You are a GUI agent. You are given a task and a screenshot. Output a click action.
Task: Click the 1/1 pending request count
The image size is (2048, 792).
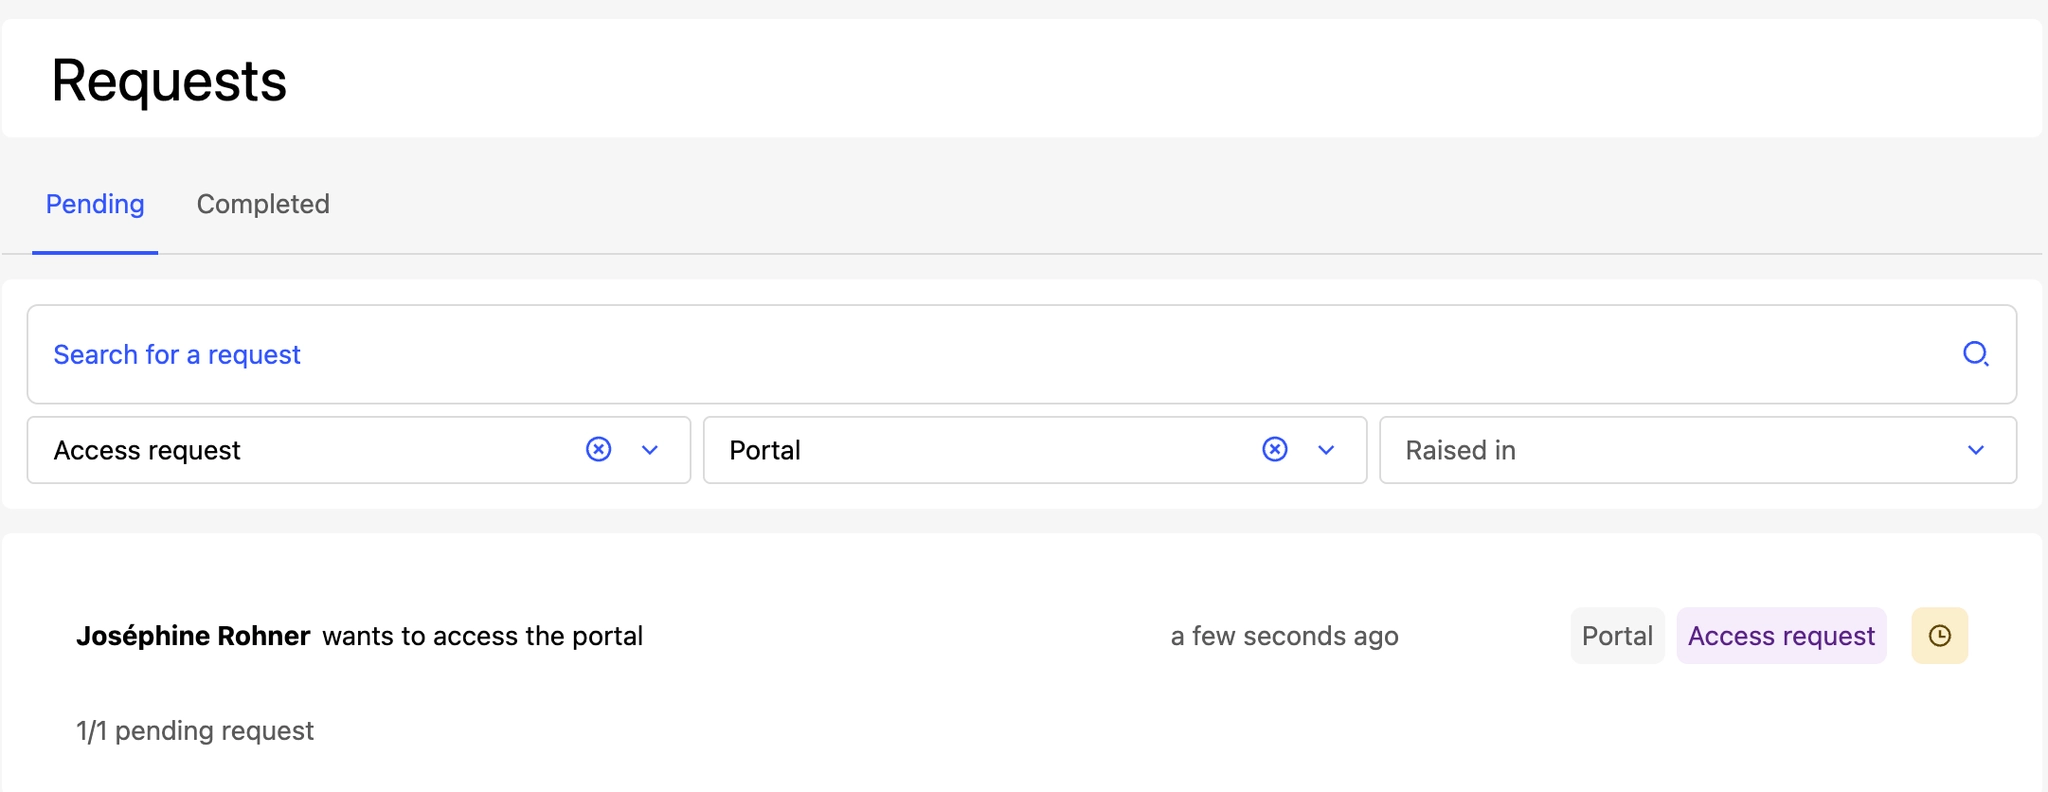click(195, 731)
